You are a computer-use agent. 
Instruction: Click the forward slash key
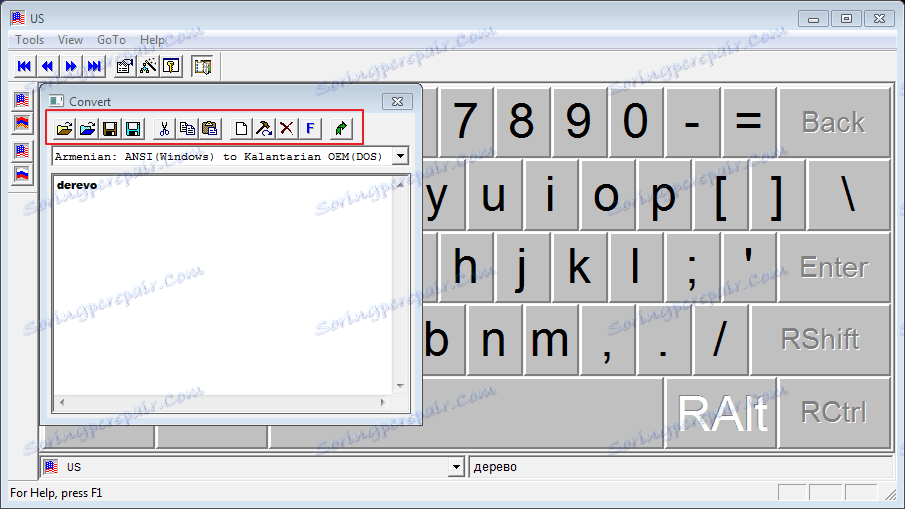[x=720, y=339]
